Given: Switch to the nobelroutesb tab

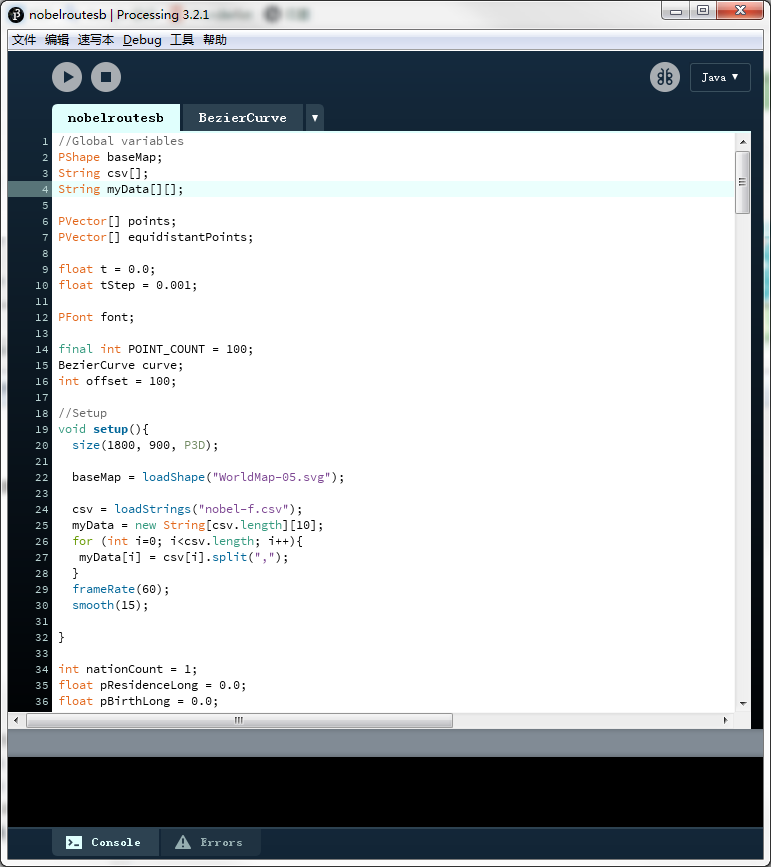Looking at the screenshot, I should click(x=116, y=118).
